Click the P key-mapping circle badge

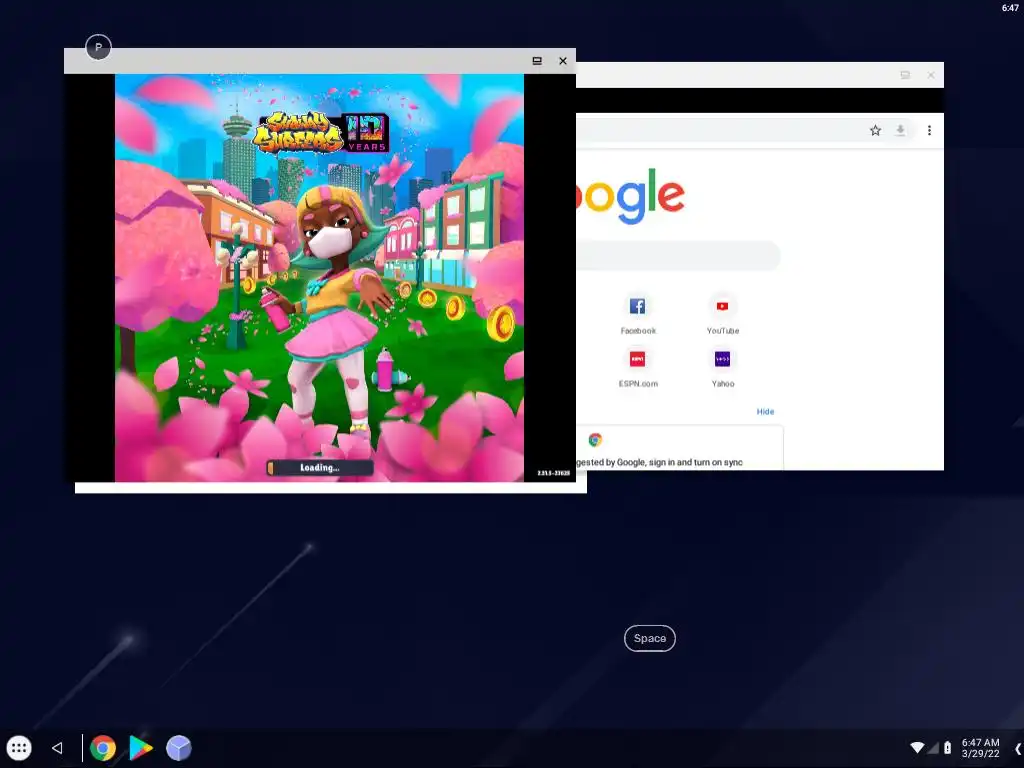[99, 47]
